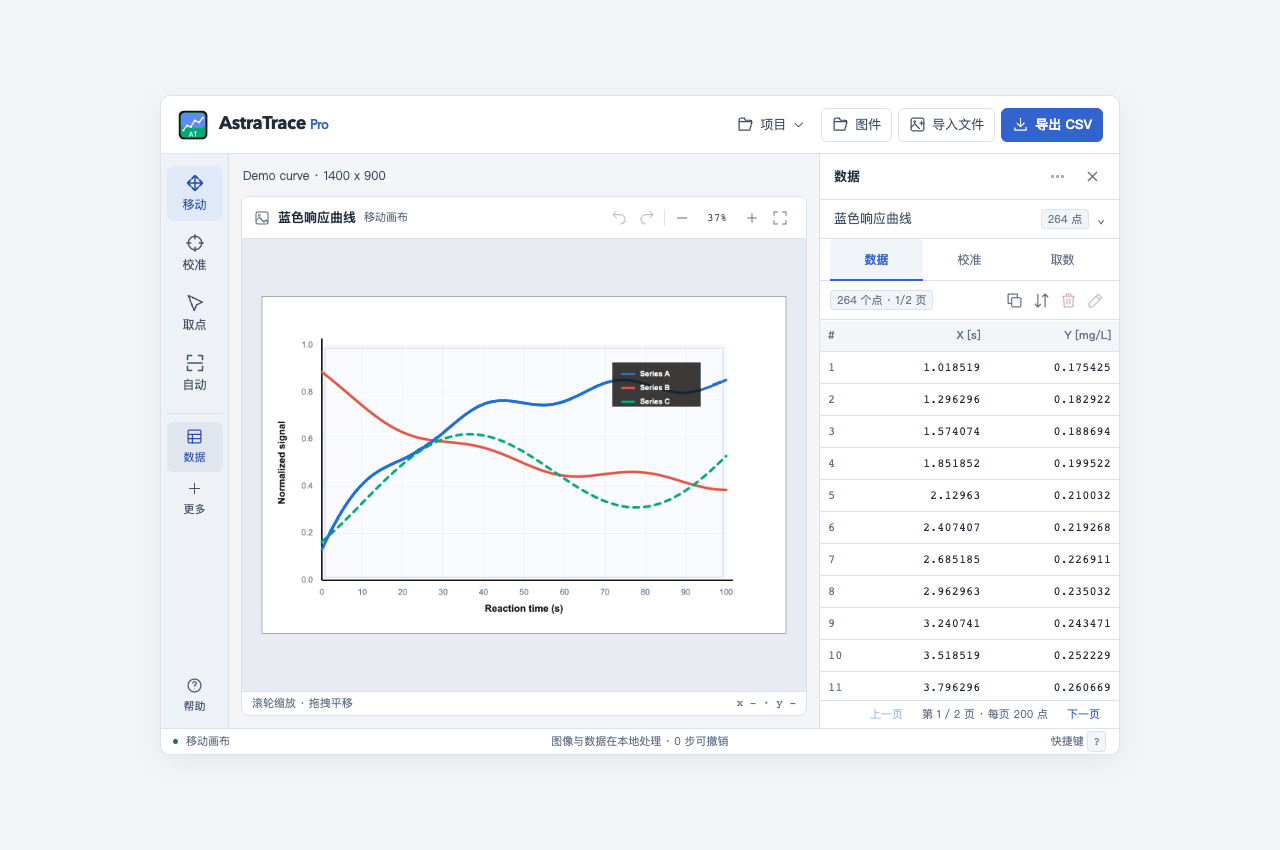This screenshot has width=1280, height=850.
Task: Click the 图件 button in header
Action: tap(857, 125)
